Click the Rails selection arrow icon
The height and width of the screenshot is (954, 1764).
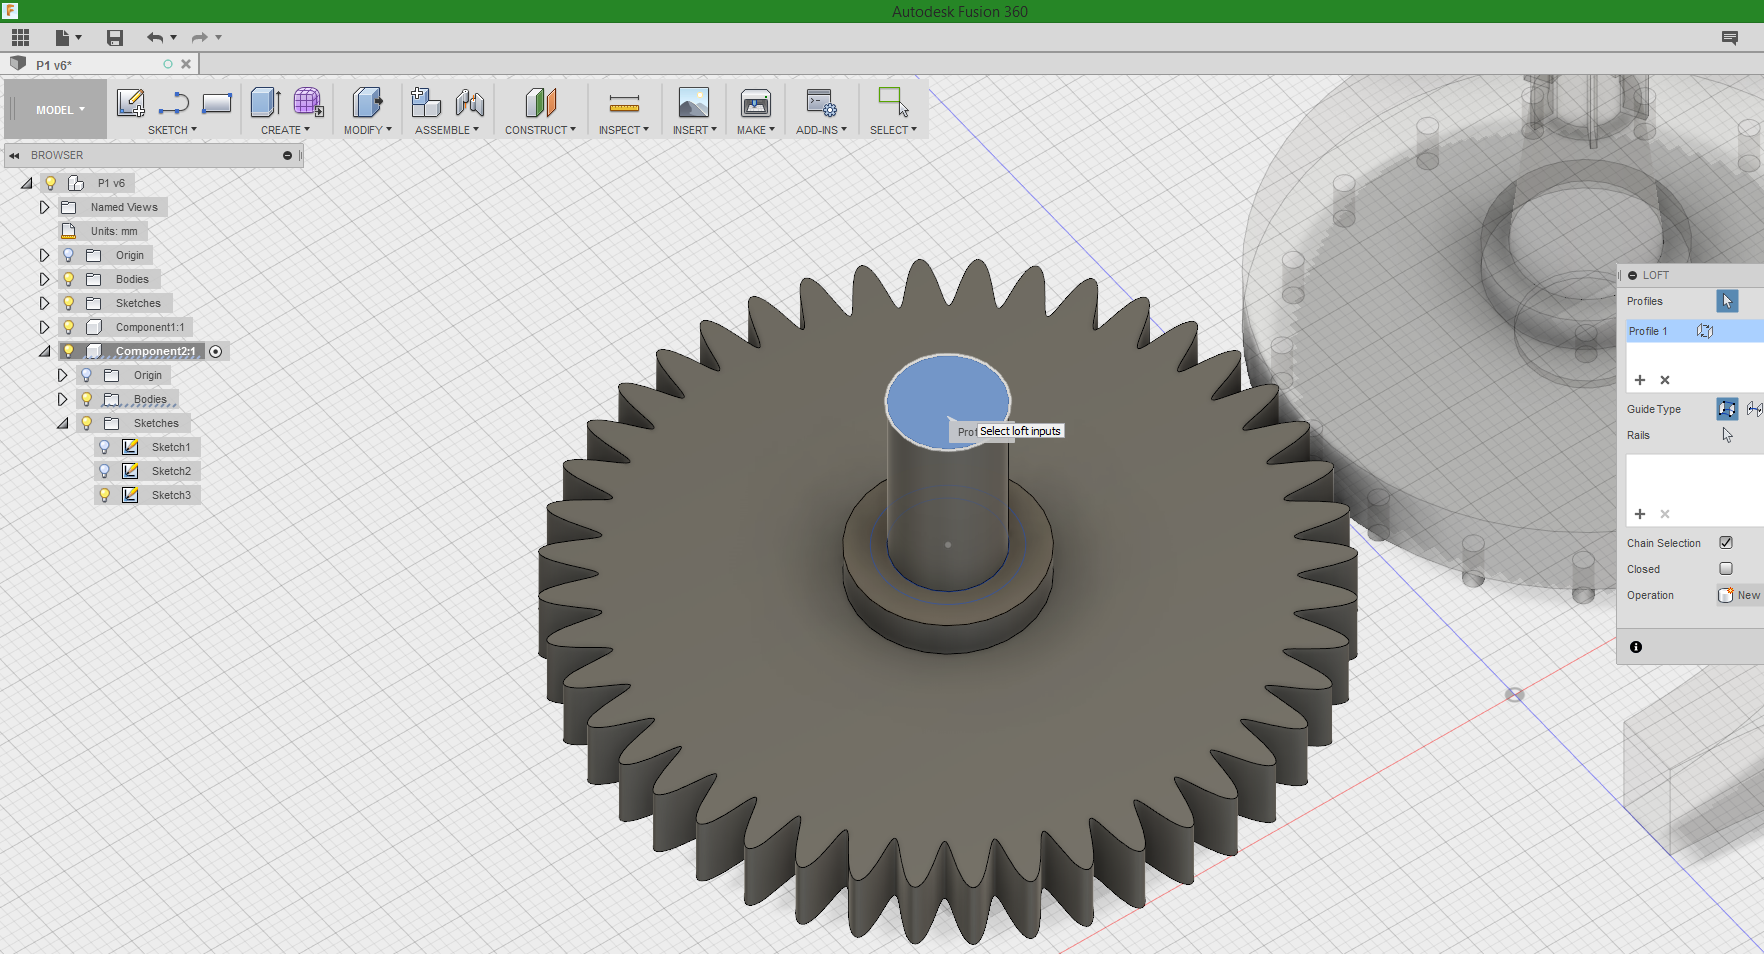coord(1727,435)
